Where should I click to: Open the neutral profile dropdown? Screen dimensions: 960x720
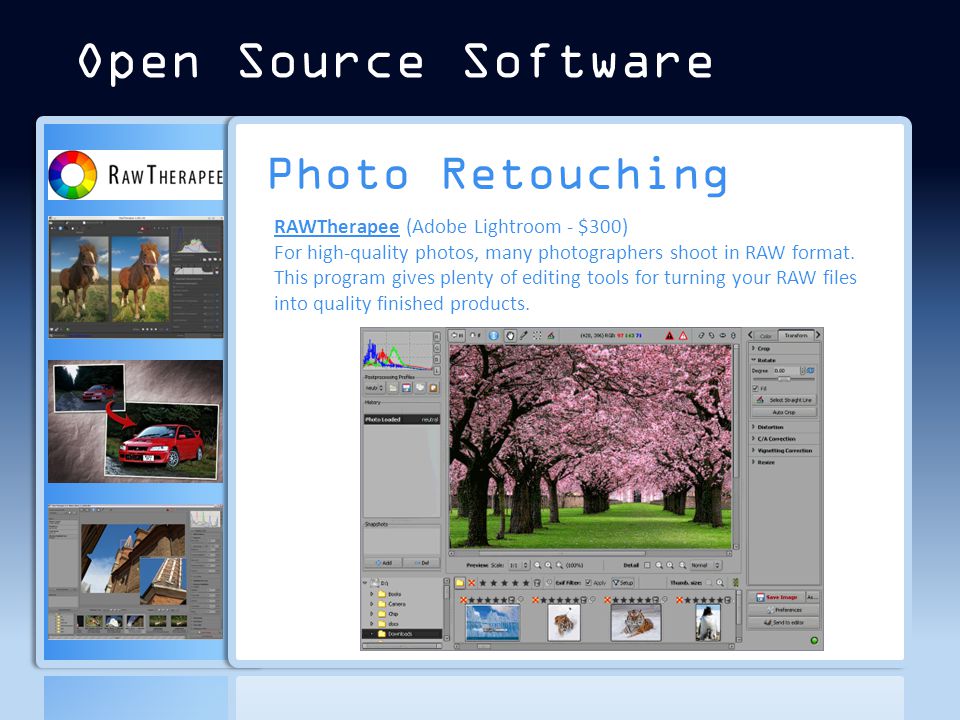coord(374,388)
